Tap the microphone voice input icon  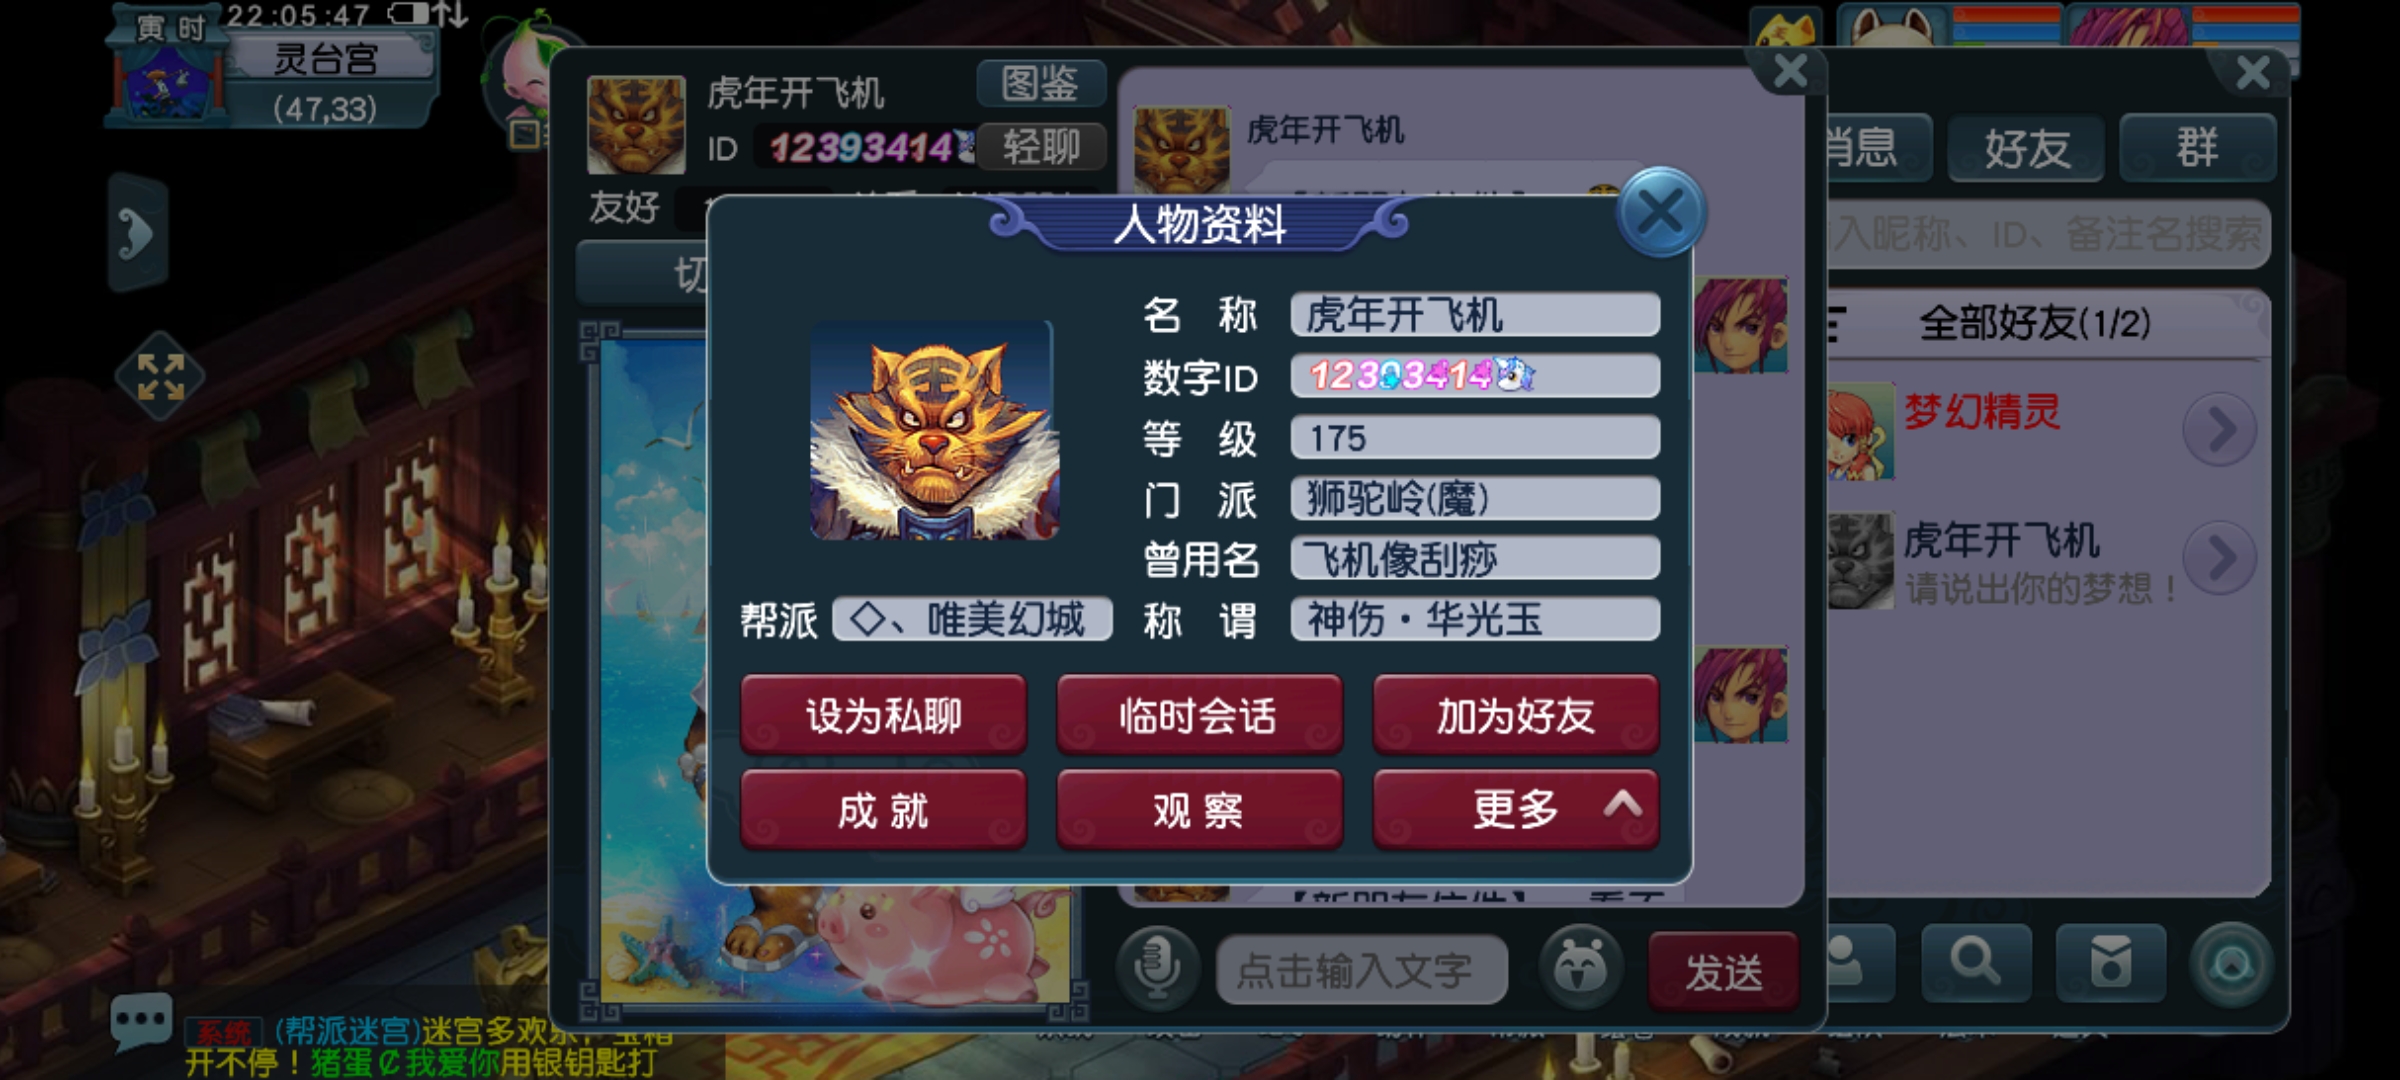(1158, 967)
